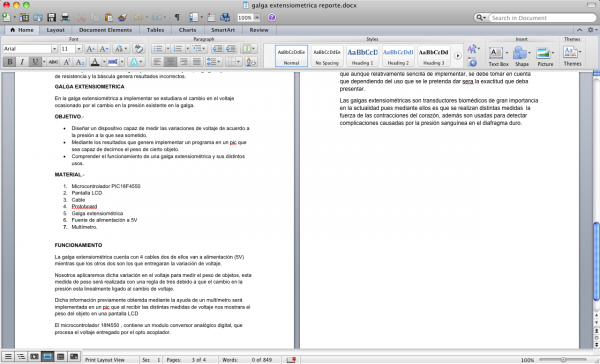
Task: Click the Print icon
Action: click(65, 17)
